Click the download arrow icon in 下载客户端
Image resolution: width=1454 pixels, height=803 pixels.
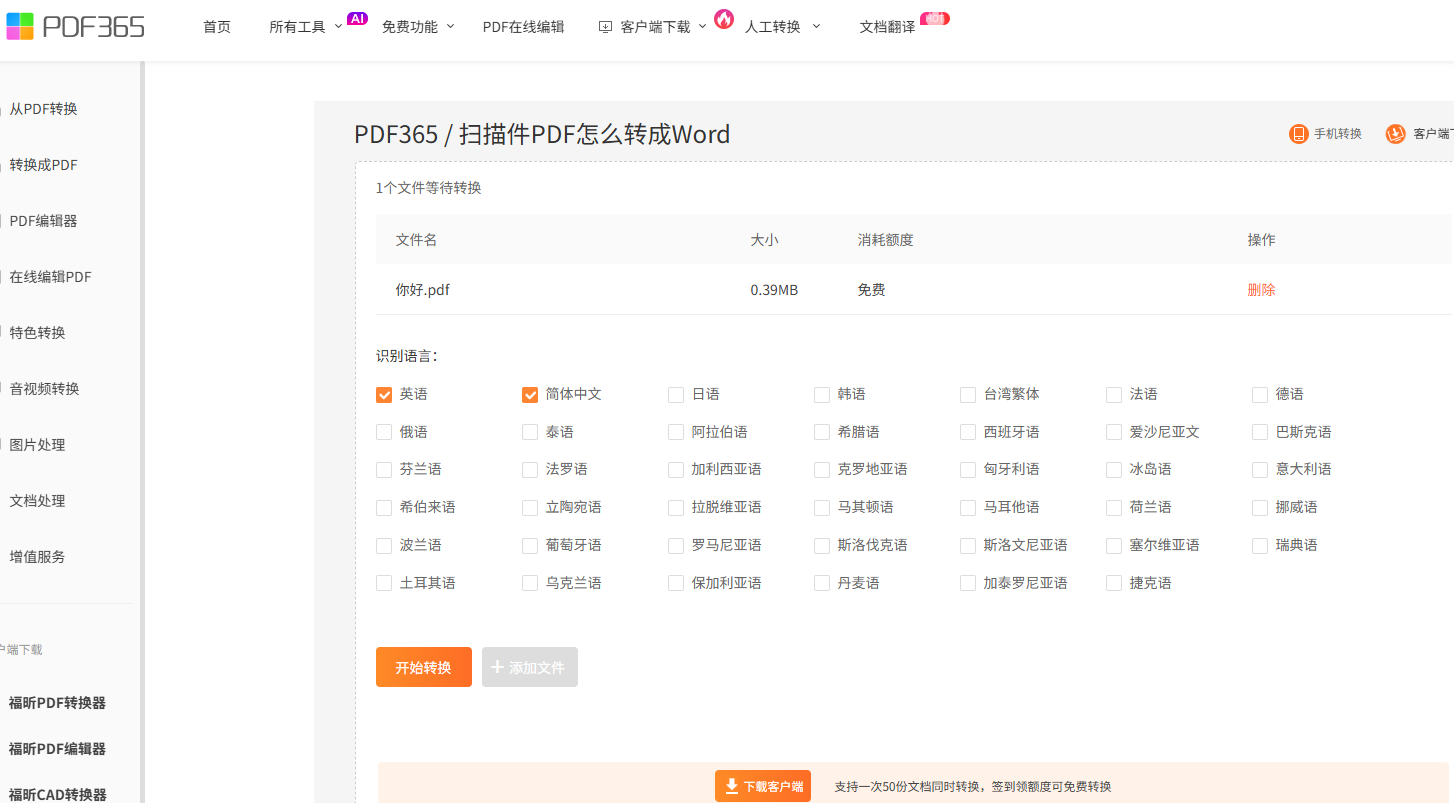732,786
